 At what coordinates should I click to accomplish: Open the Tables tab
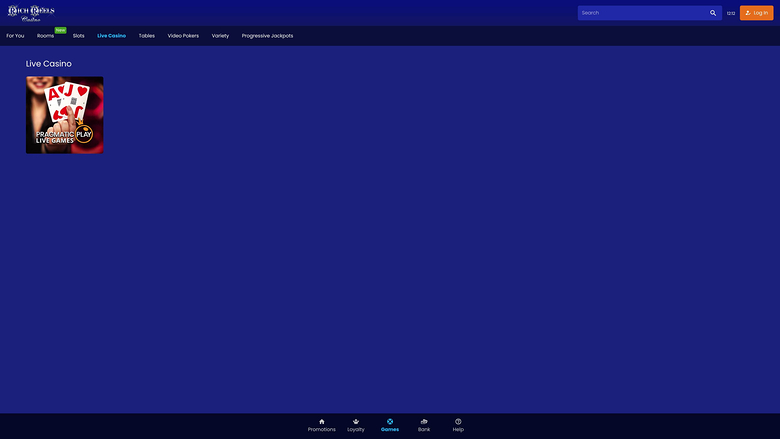point(146,35)
